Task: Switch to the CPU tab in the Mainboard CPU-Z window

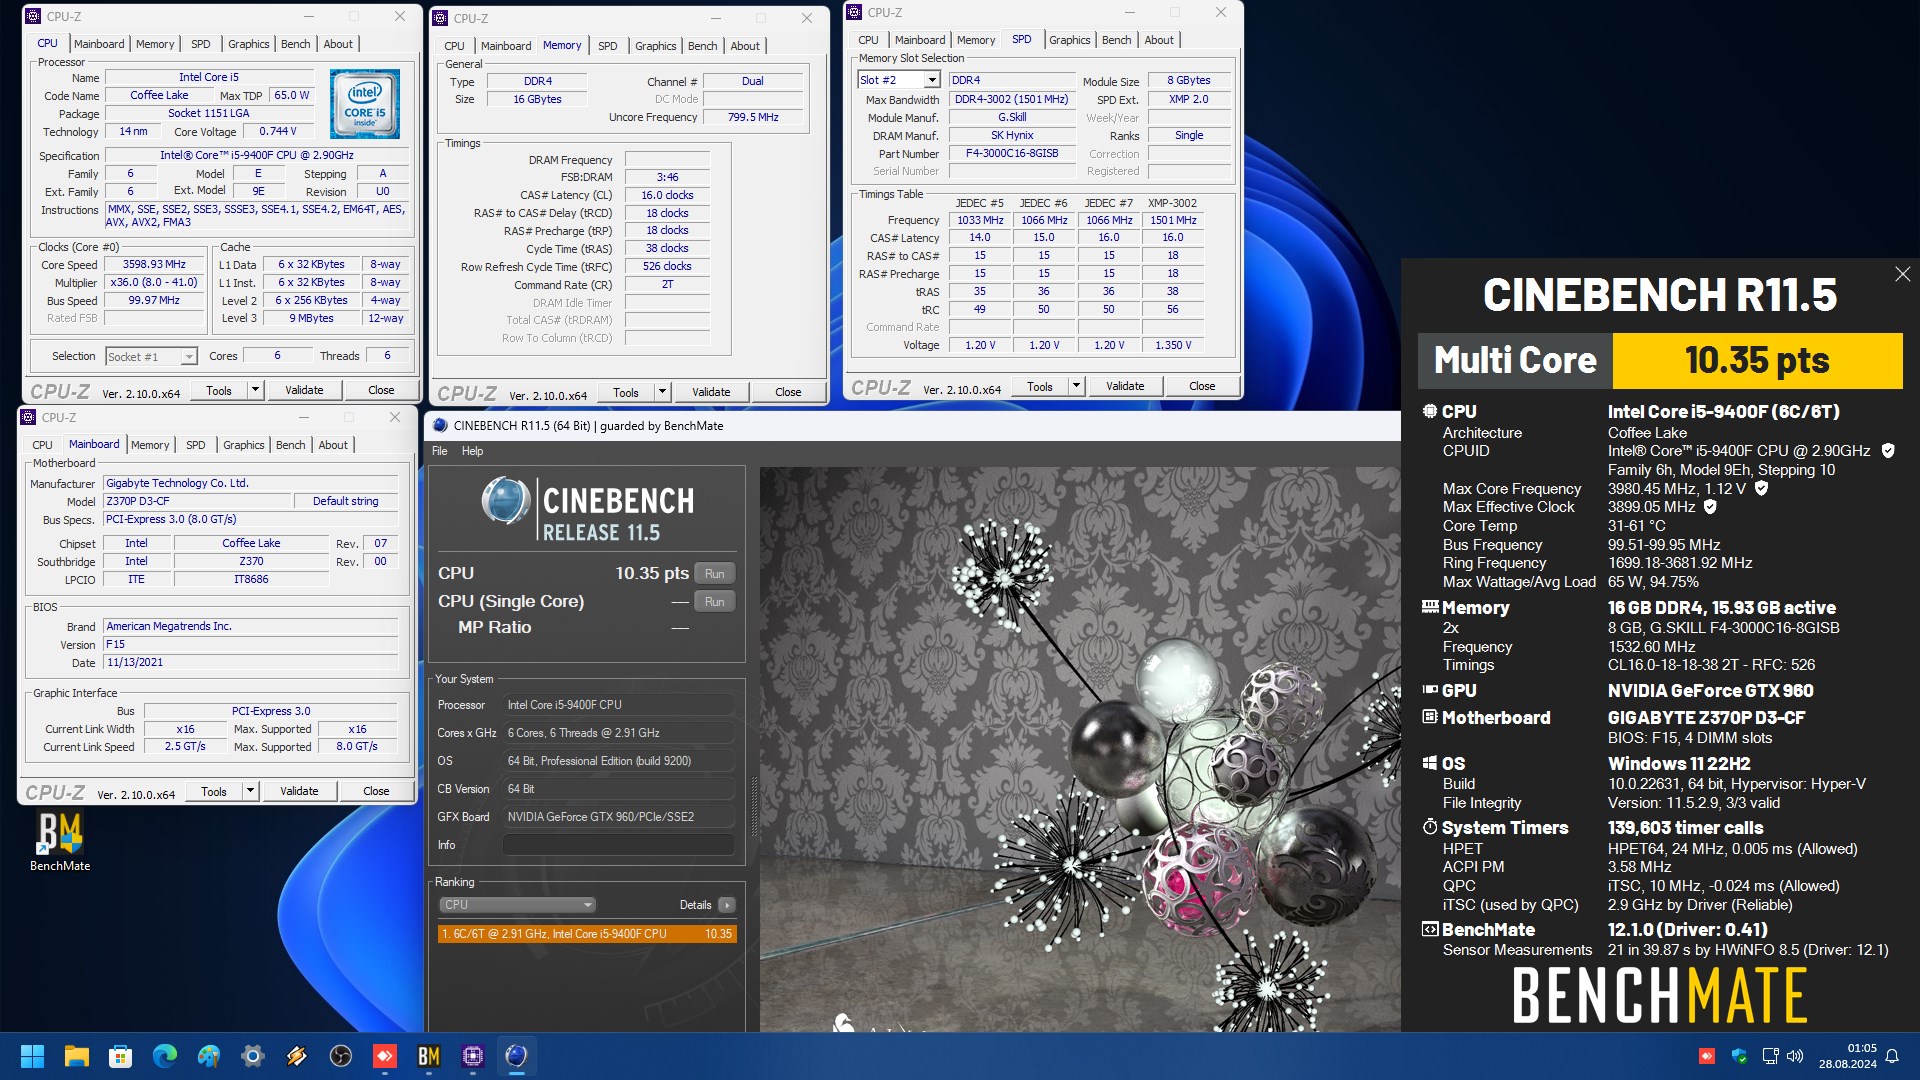Action: tap(42, 445)
